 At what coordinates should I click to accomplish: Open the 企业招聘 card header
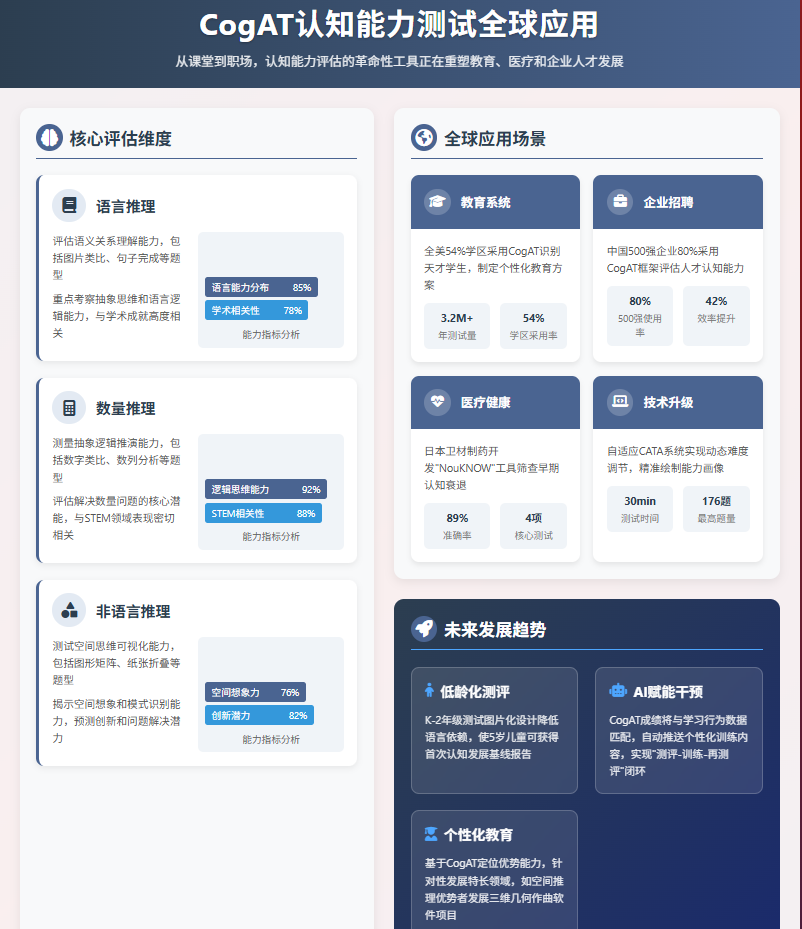pos(678,202)
